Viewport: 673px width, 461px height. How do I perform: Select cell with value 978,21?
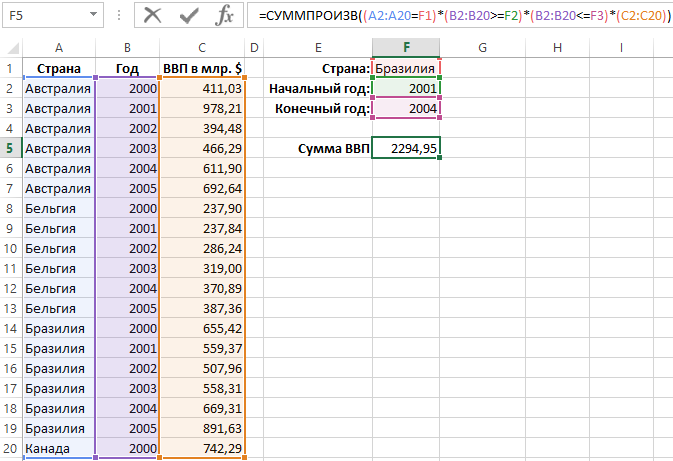pyautogui.click(x=202, y=109)
